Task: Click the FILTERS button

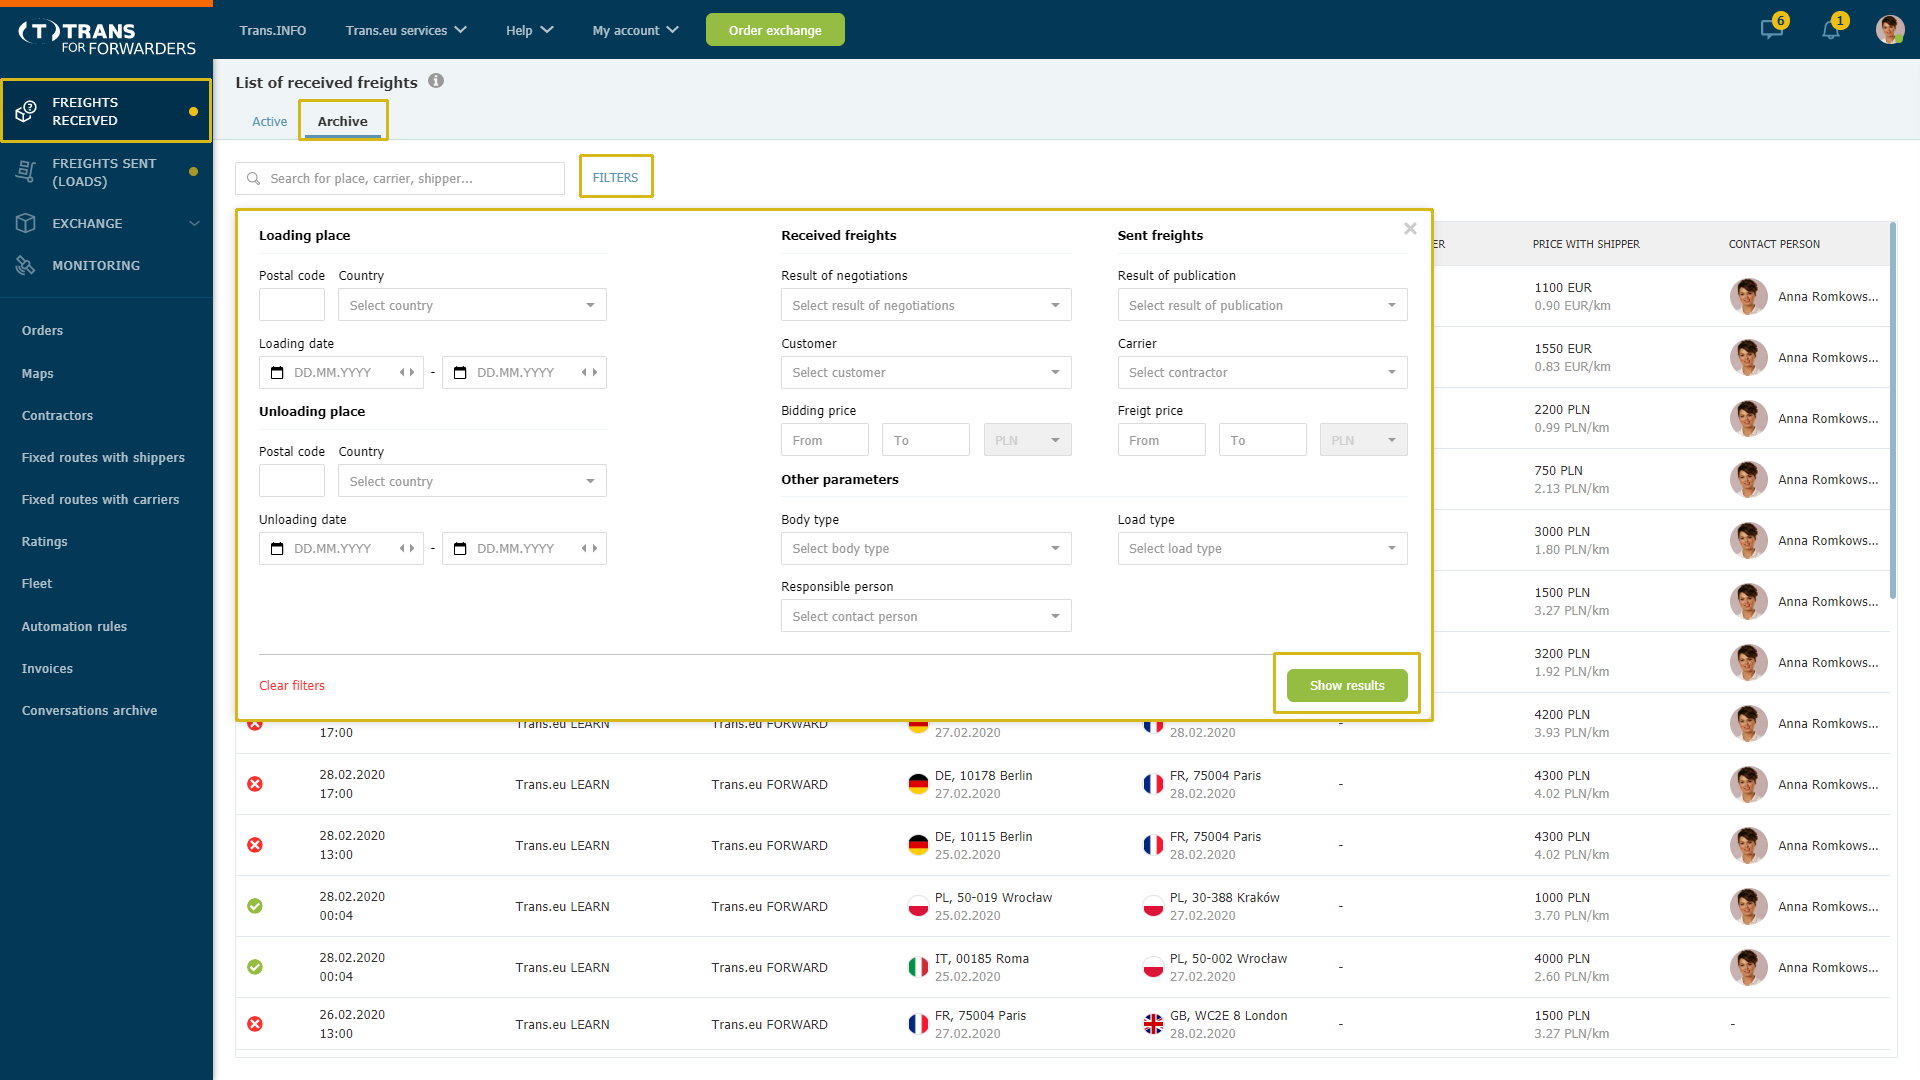Action: coord(615,177)
